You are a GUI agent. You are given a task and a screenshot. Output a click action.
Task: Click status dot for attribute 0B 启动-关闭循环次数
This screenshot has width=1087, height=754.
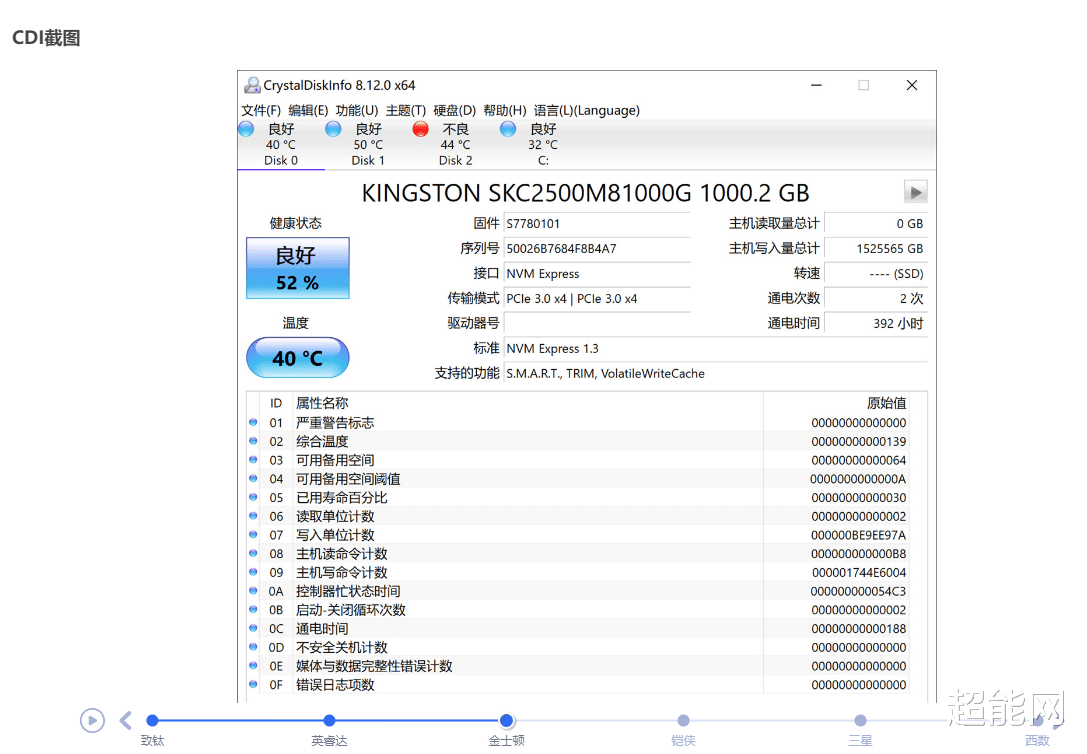click(x=253, y=609)
